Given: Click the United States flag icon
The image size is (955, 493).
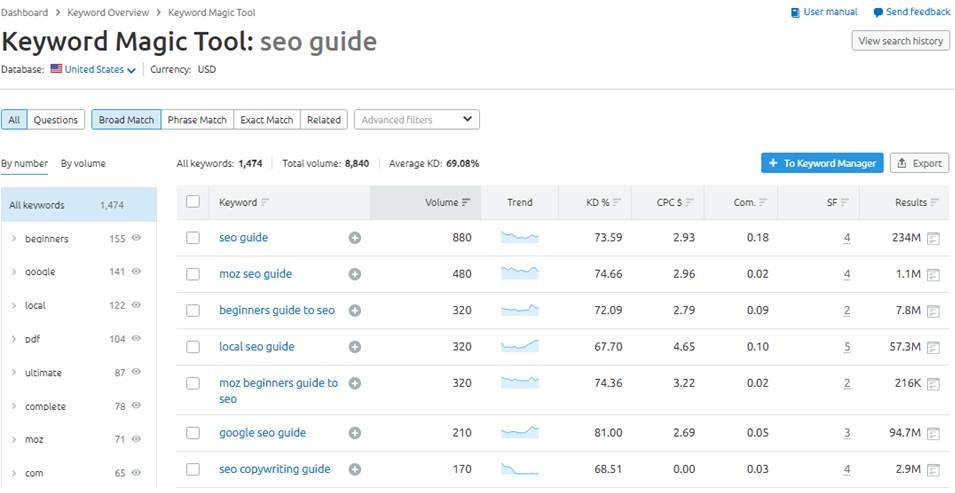Looking at the screenshot, I should coord(56,69).
